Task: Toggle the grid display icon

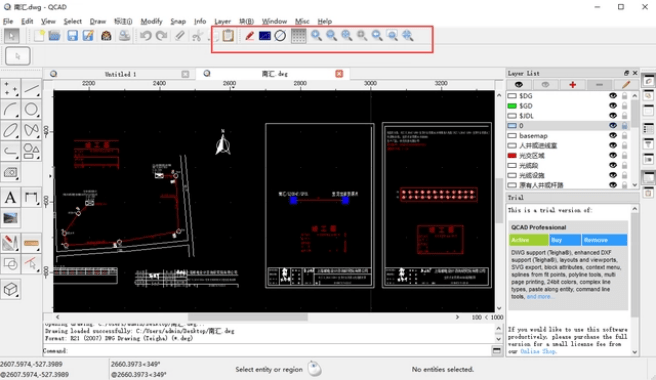Action: click(x=298, y=36)
